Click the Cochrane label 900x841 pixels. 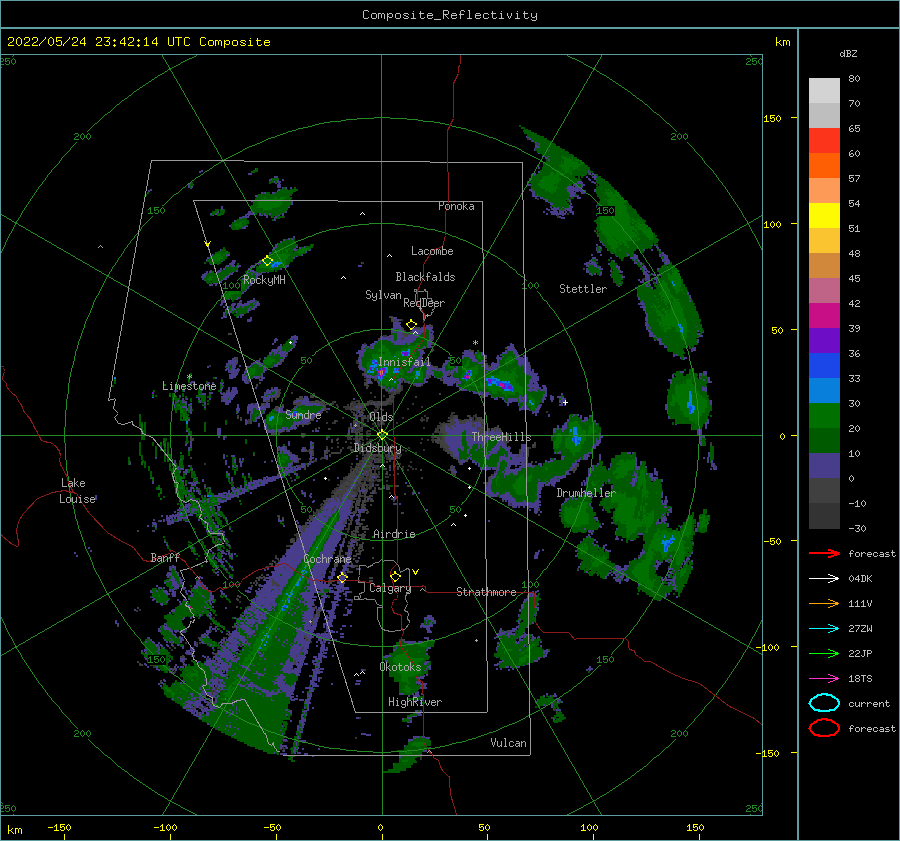[327, 559]
